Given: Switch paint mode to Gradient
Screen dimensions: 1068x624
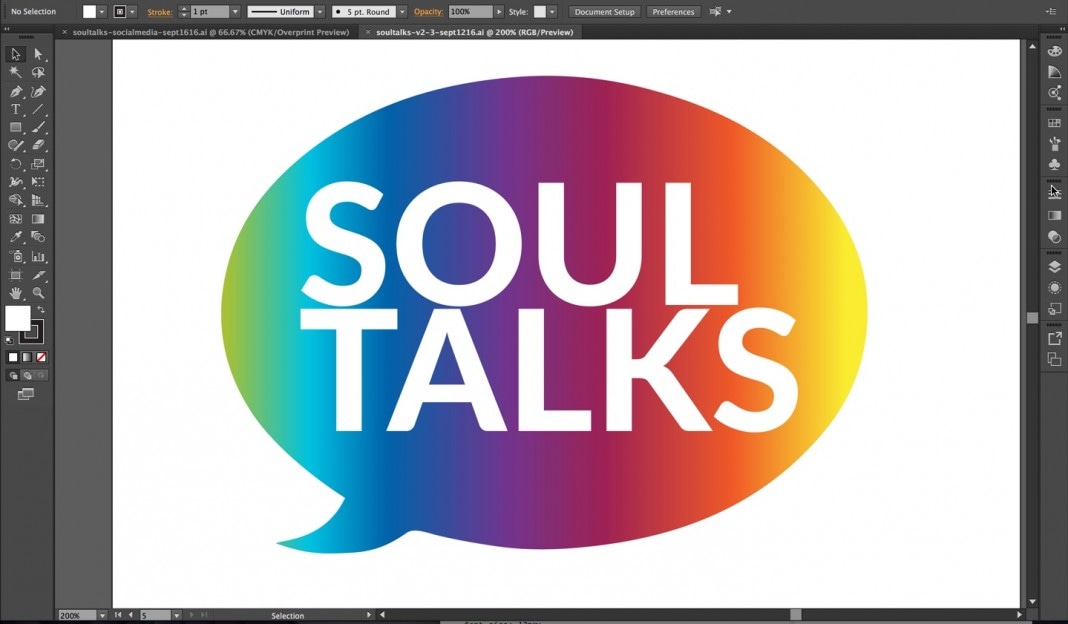Looking at the screenshot, I should click(27, 357).
